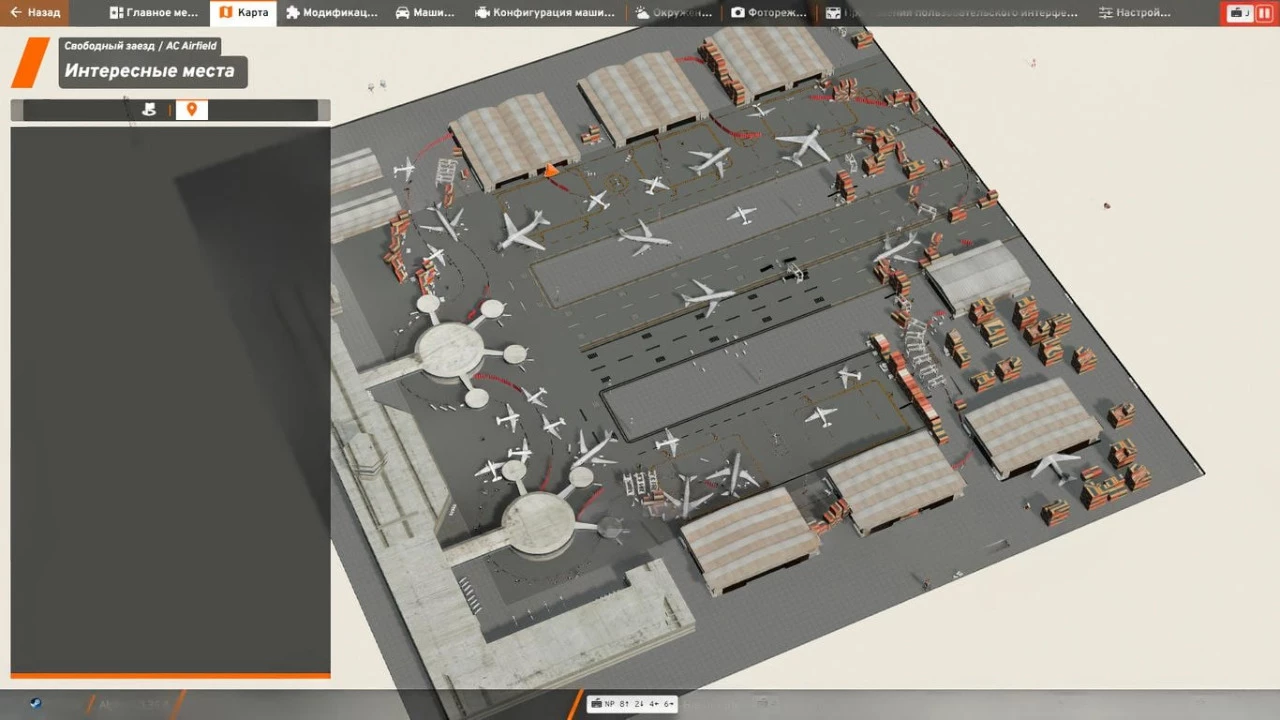Select the Карта tab
The width and height of the screenshot is (1280, 720).
point(243,13)
